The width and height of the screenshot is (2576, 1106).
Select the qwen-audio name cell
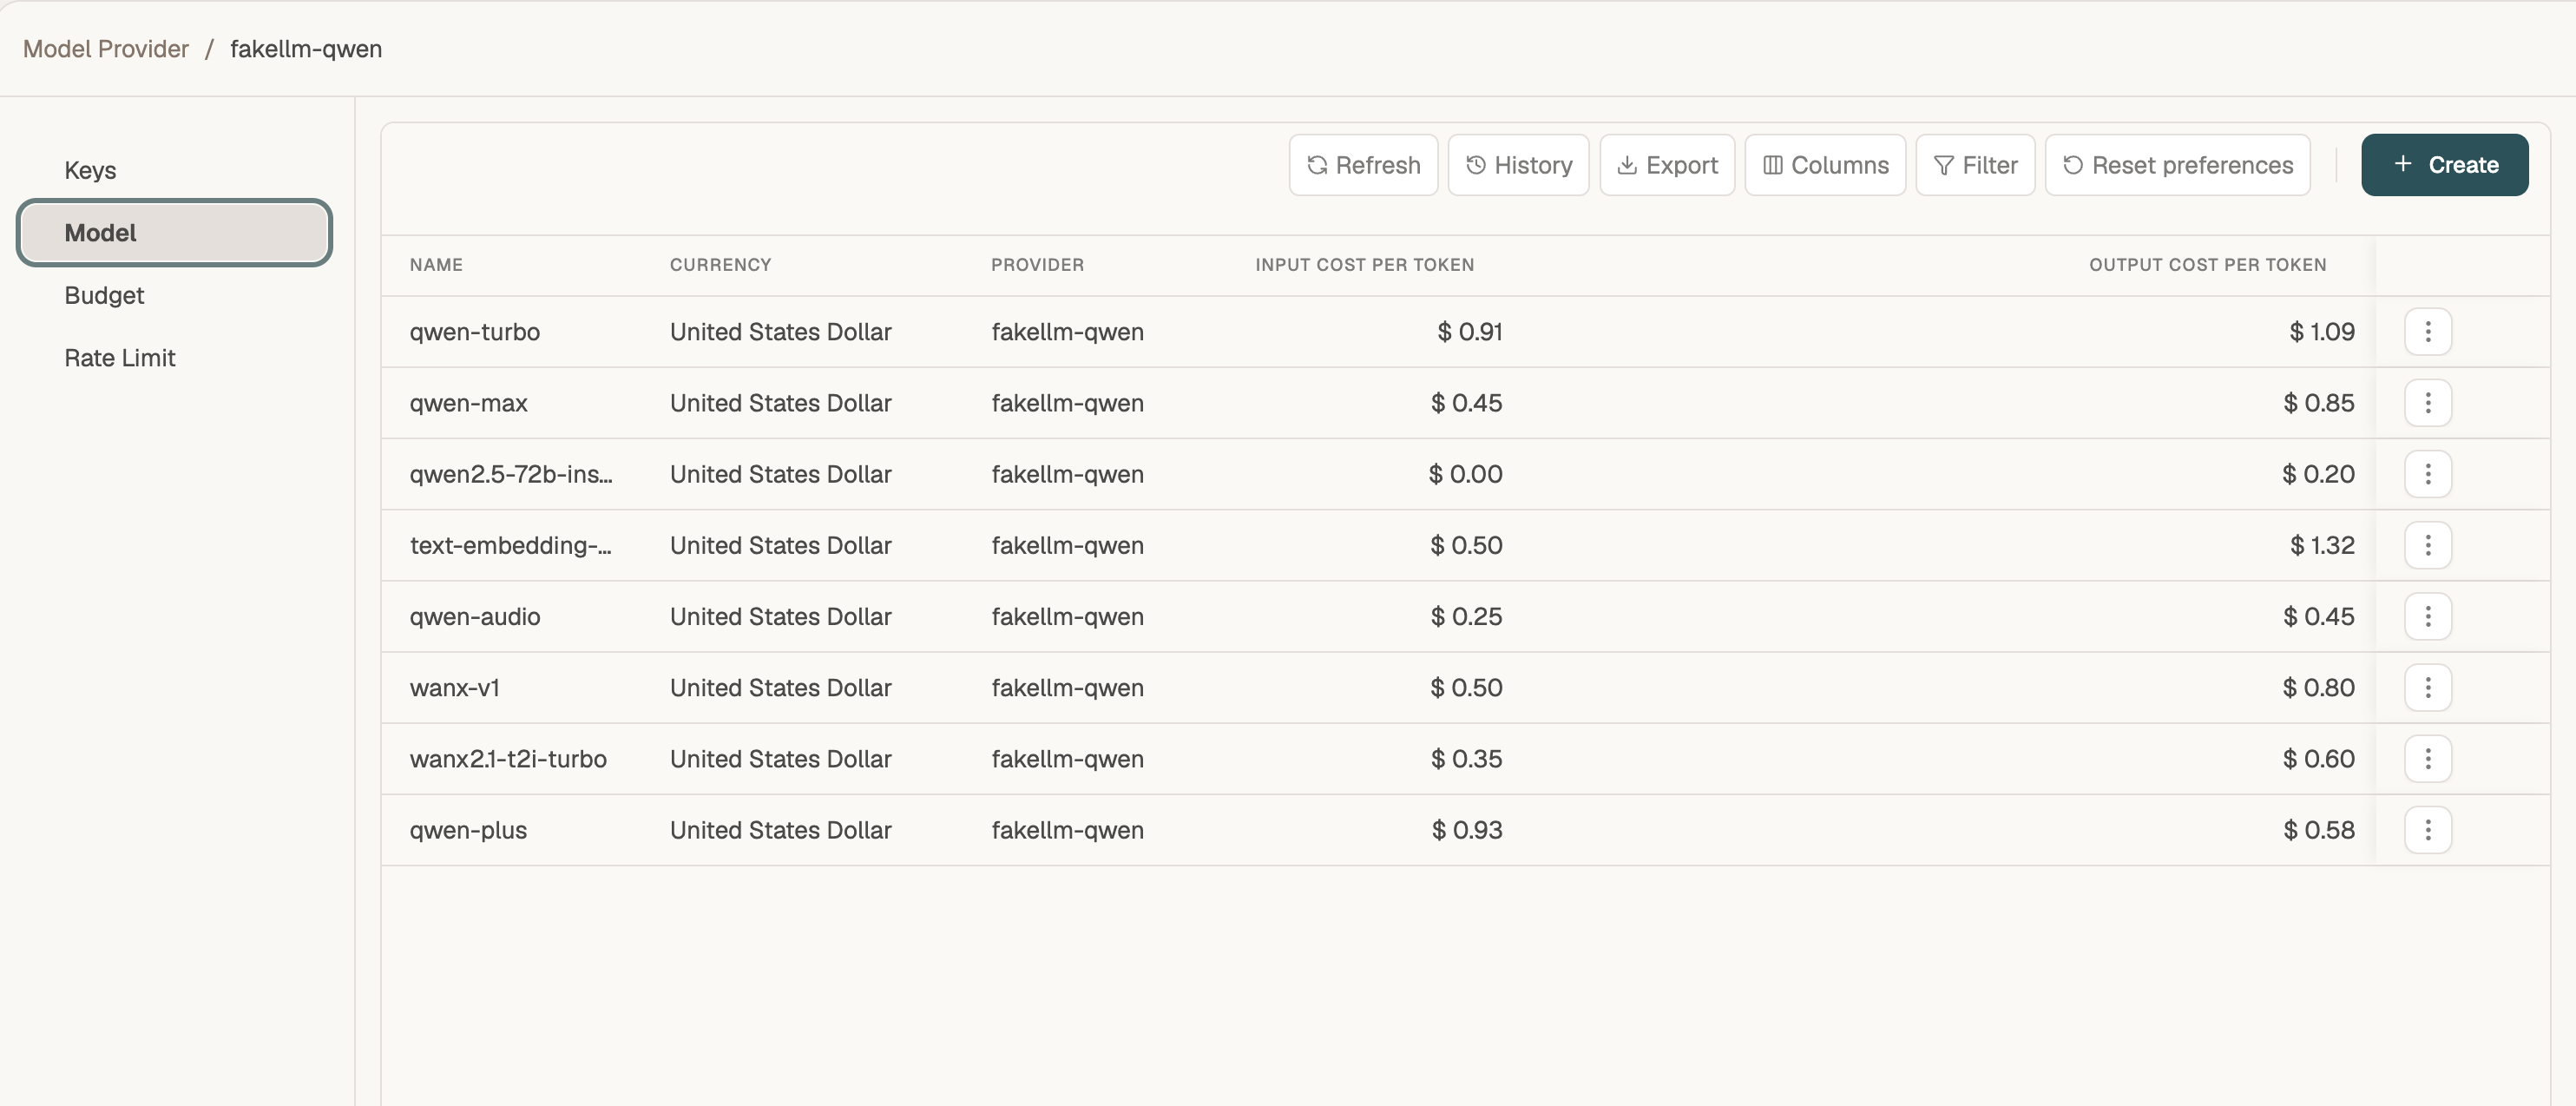475,616
